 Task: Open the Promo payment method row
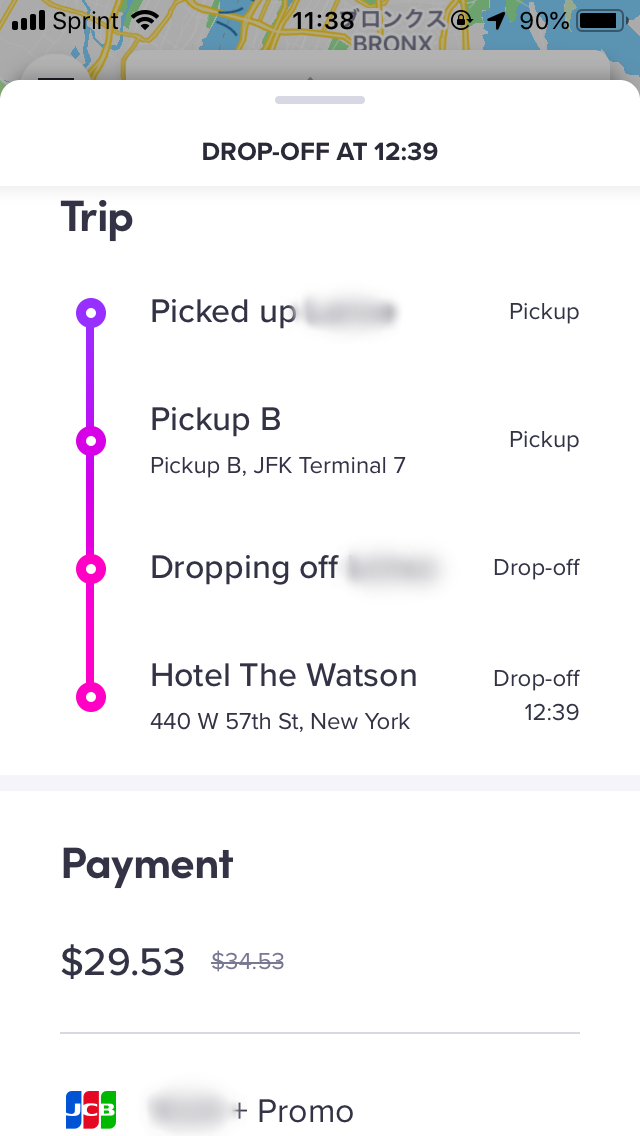(x=320, y=1110)
